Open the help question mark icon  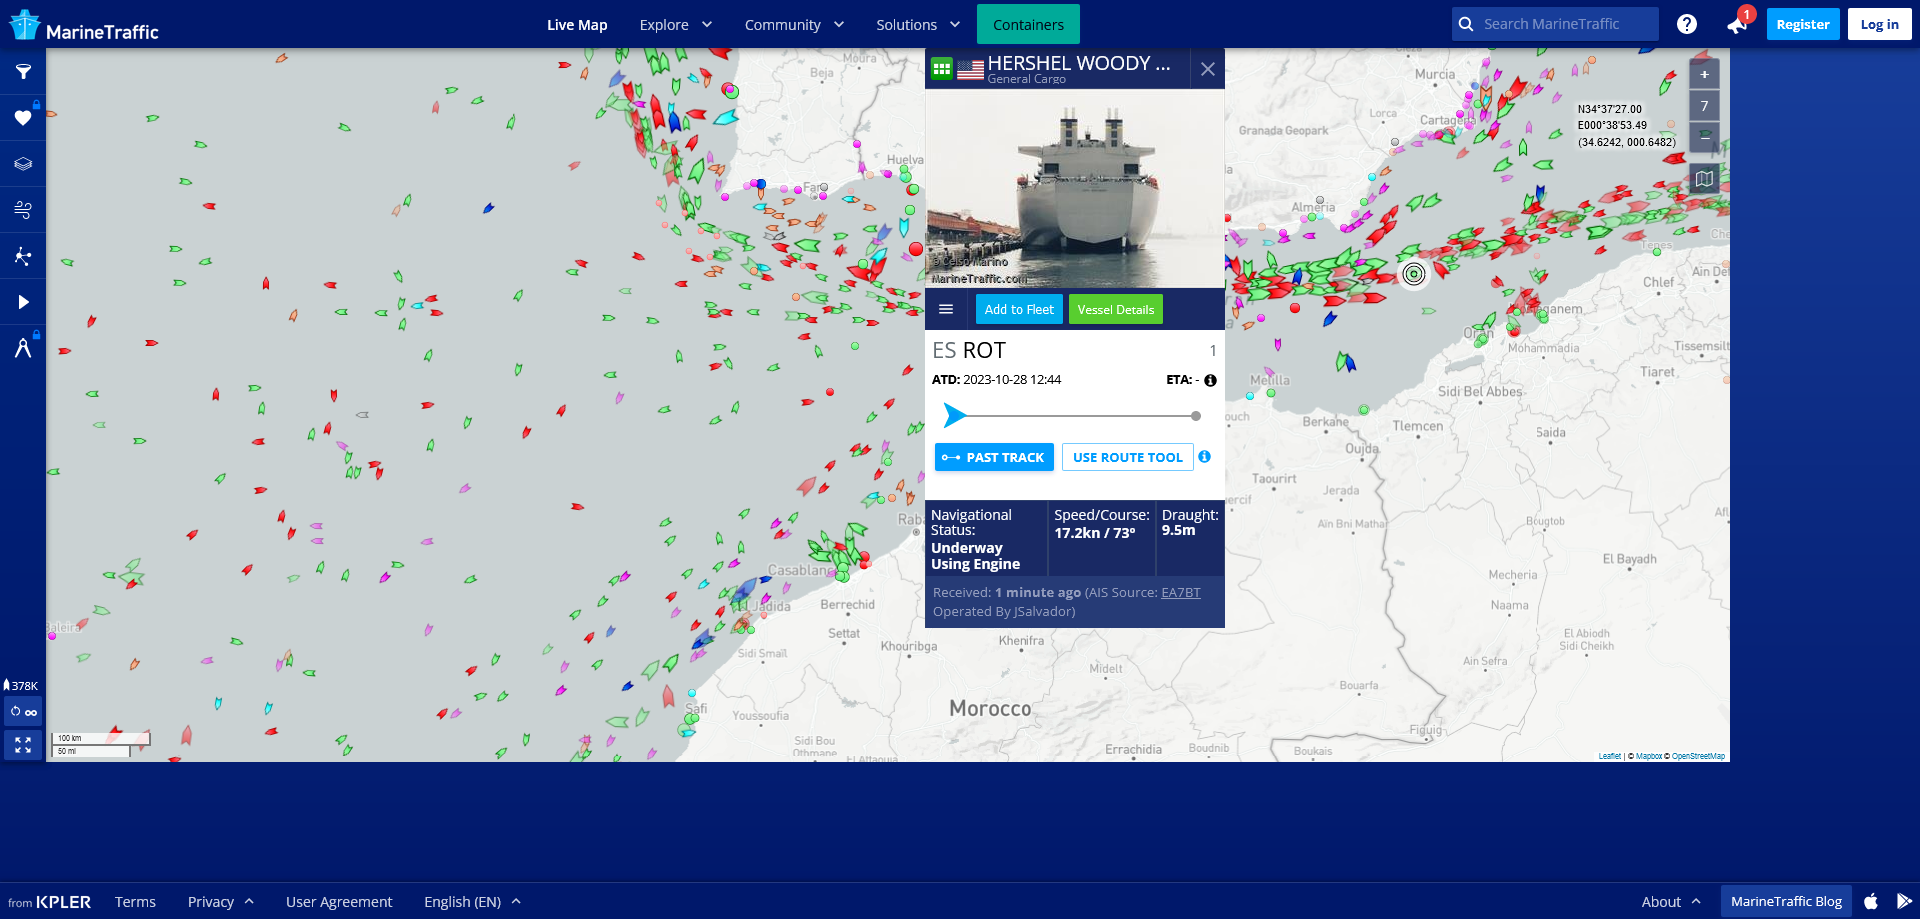coord(1687,24)
